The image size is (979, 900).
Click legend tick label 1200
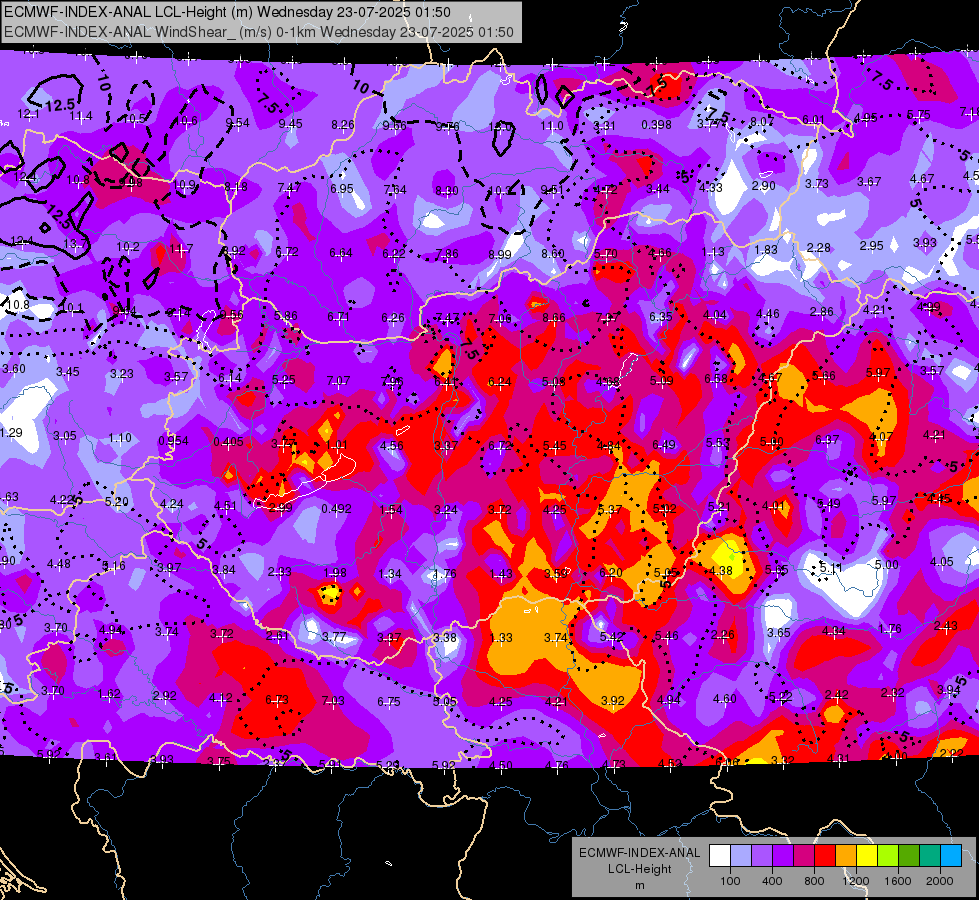pyautogui.click(x=855, y=881)
